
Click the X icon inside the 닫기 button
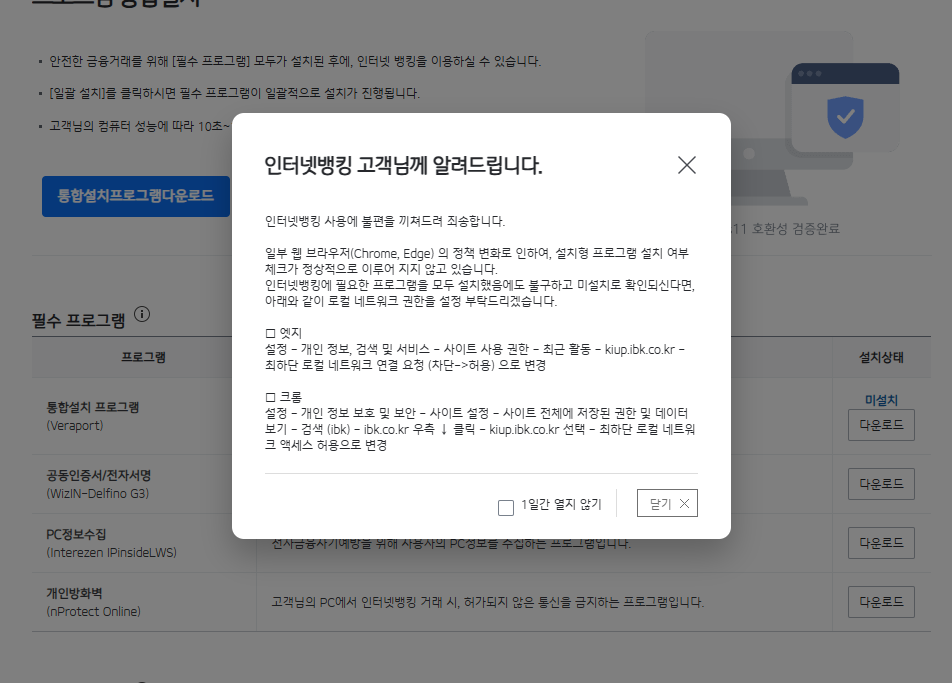point(686,503)
